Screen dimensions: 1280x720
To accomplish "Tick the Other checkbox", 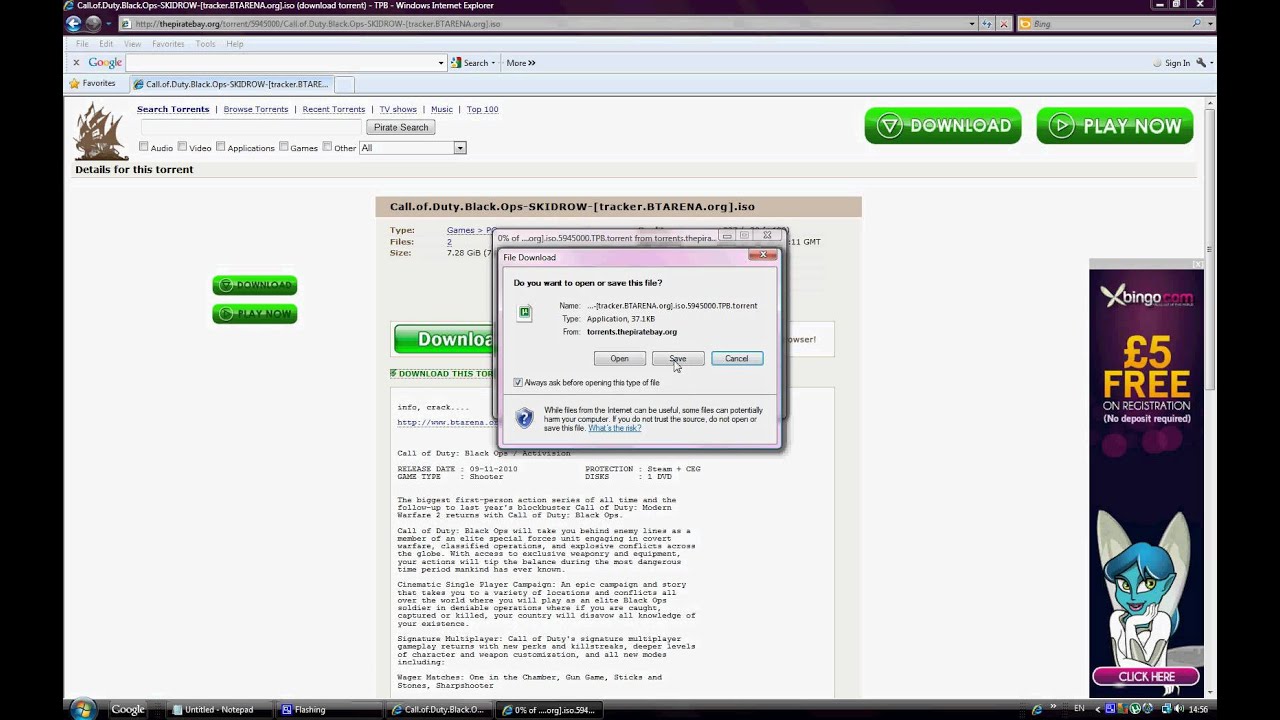I will click(x=327, y=147).
